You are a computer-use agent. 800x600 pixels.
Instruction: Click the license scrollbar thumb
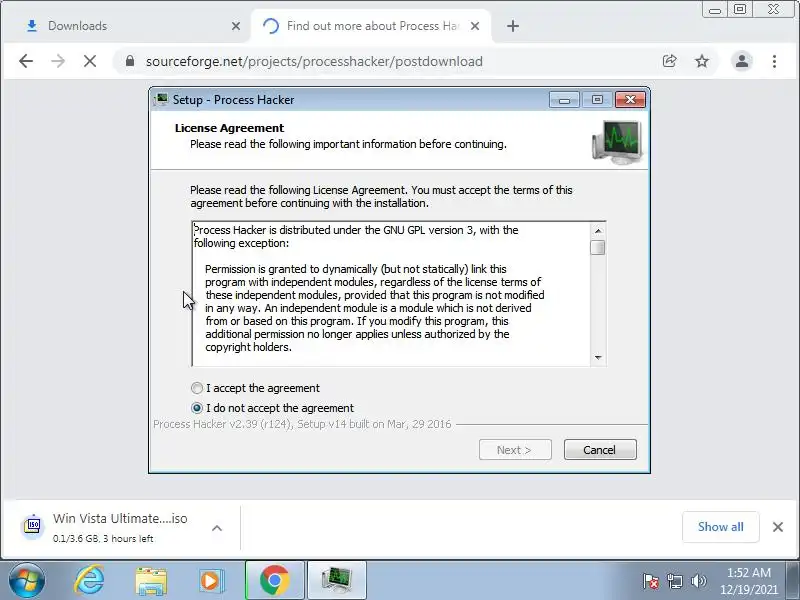[x=598, y=247]
